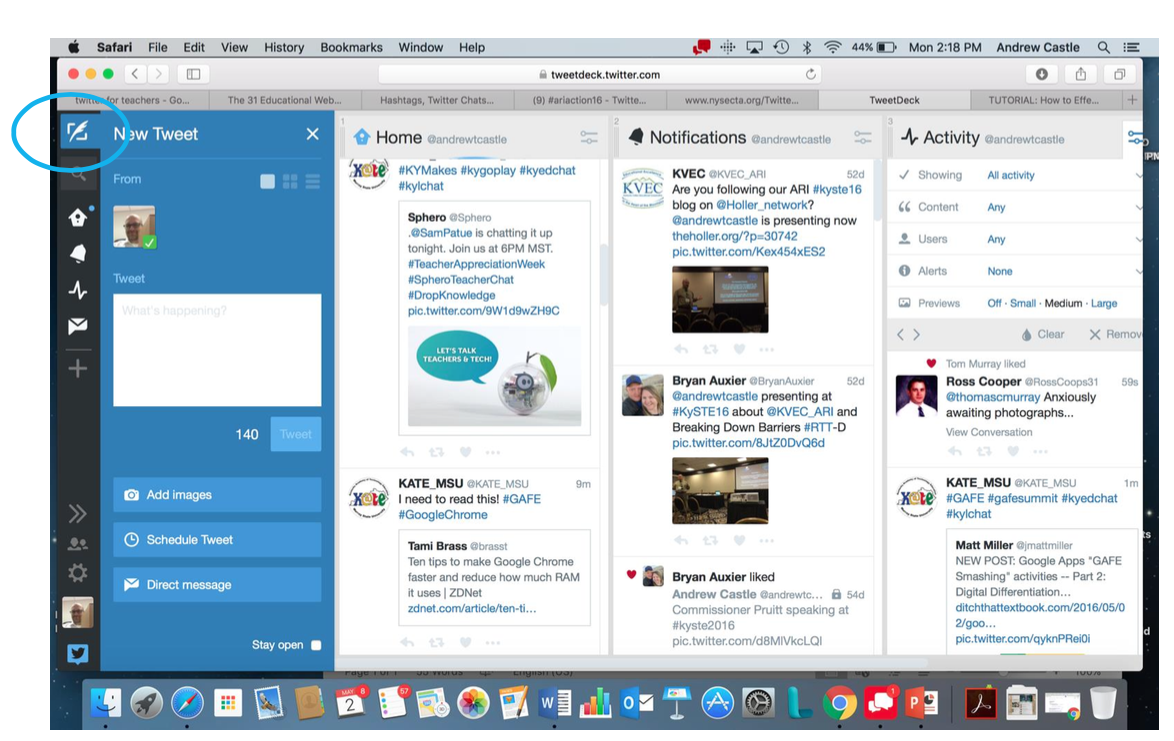This screenshot has height=741, width=1174.
Task: Open the Safari History menu
Action: pos(284,47)
